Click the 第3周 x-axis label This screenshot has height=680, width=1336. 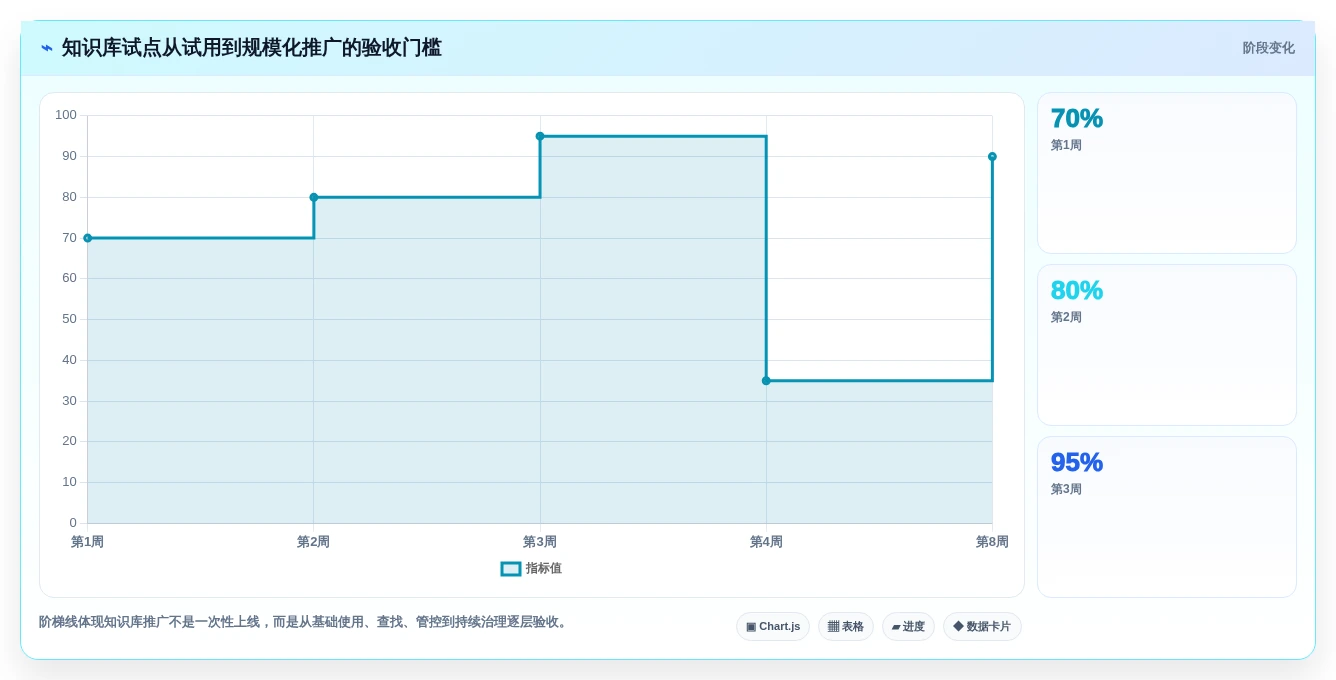click(x=540, y=542)
